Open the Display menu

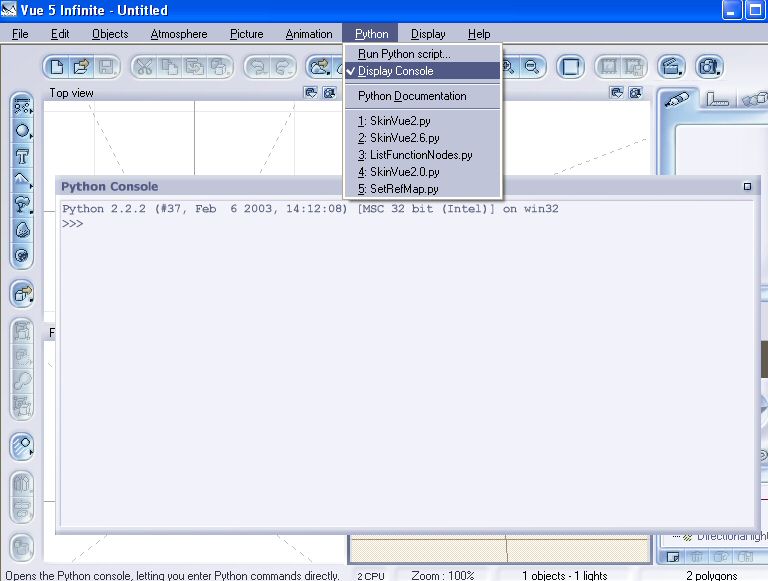[428, 34]
